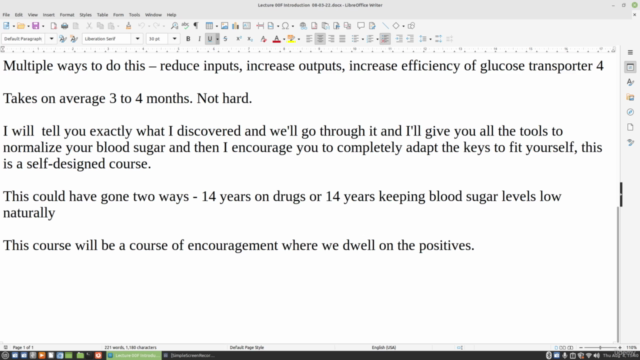Open the File menu
The image size is (640, 360).
(6, 15)
